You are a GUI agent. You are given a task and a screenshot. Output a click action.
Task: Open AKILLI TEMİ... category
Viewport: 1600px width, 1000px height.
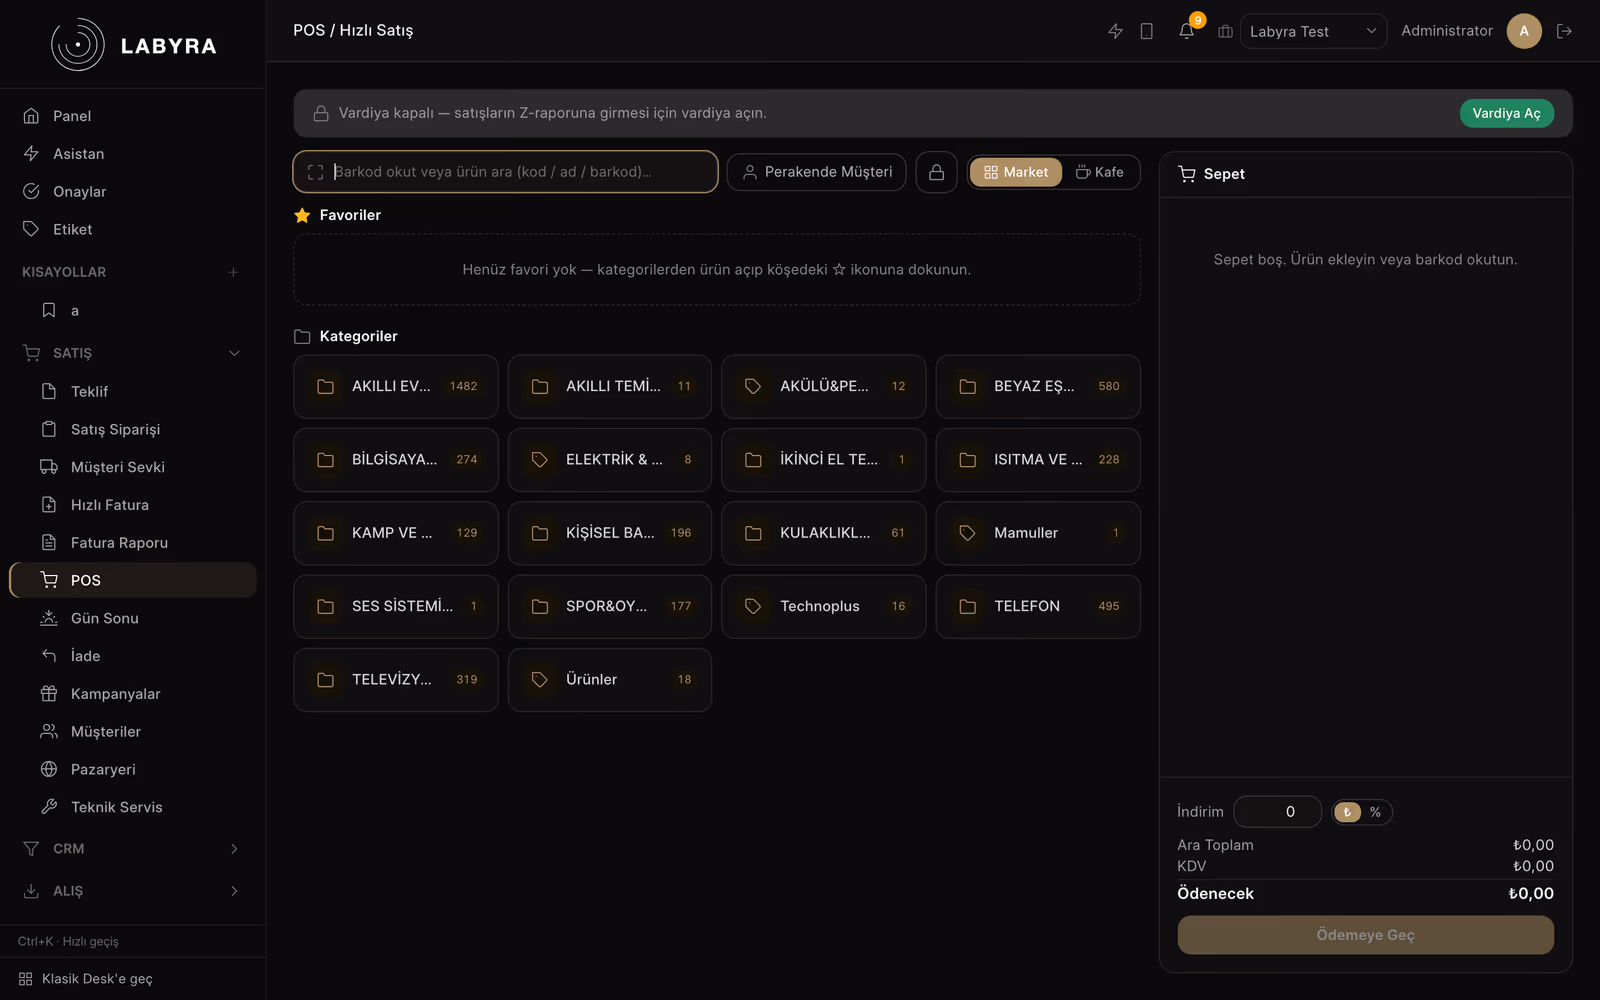[610, 386]
